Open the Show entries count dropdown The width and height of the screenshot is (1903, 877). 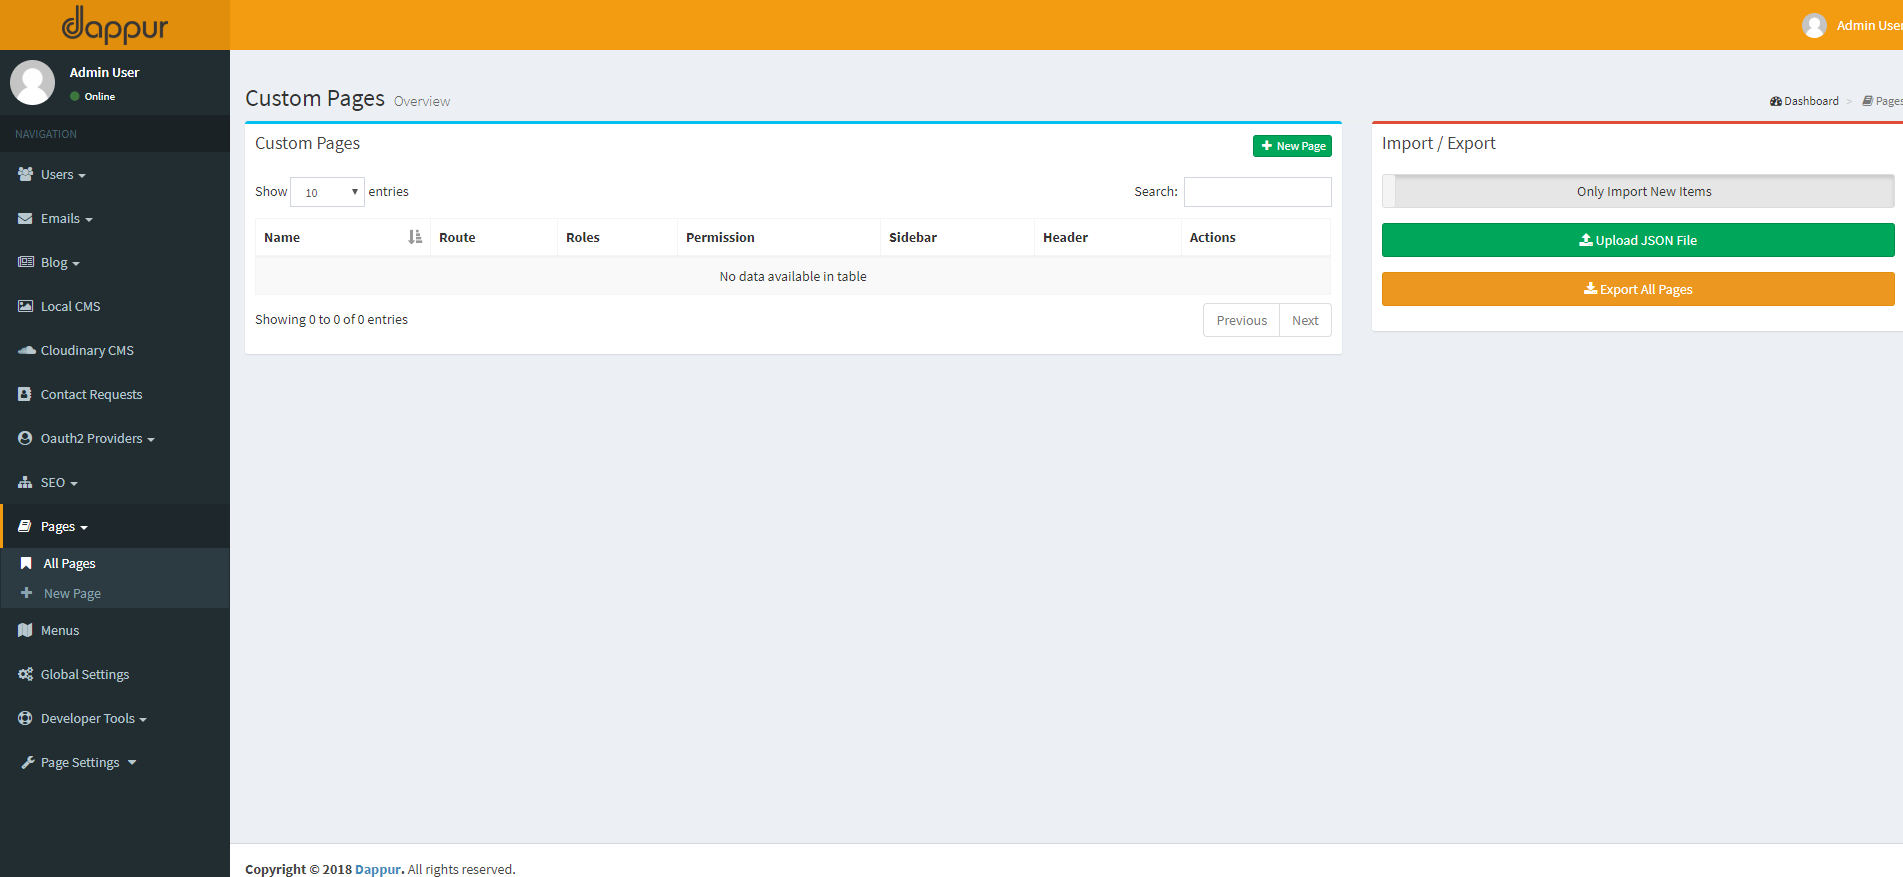click(327, 192)
